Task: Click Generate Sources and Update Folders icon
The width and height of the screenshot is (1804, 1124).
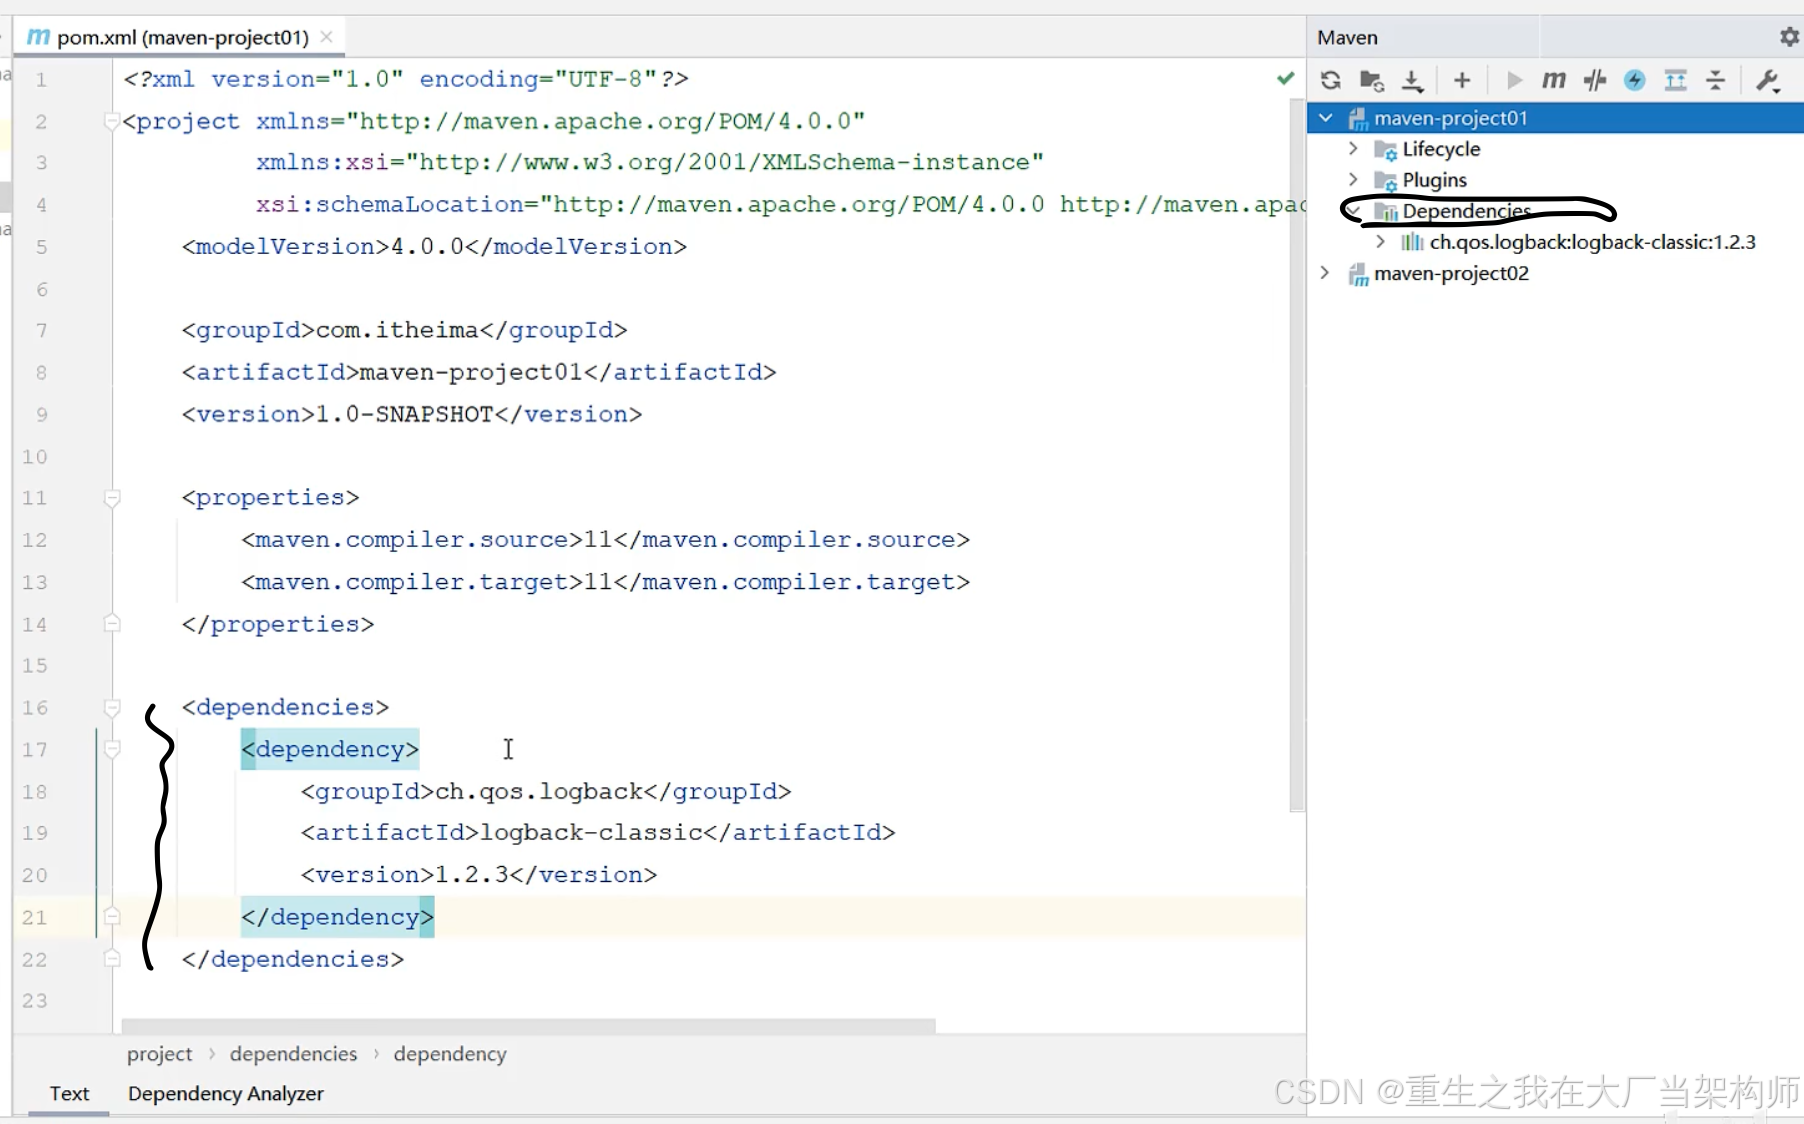Action: (1371, 80)
